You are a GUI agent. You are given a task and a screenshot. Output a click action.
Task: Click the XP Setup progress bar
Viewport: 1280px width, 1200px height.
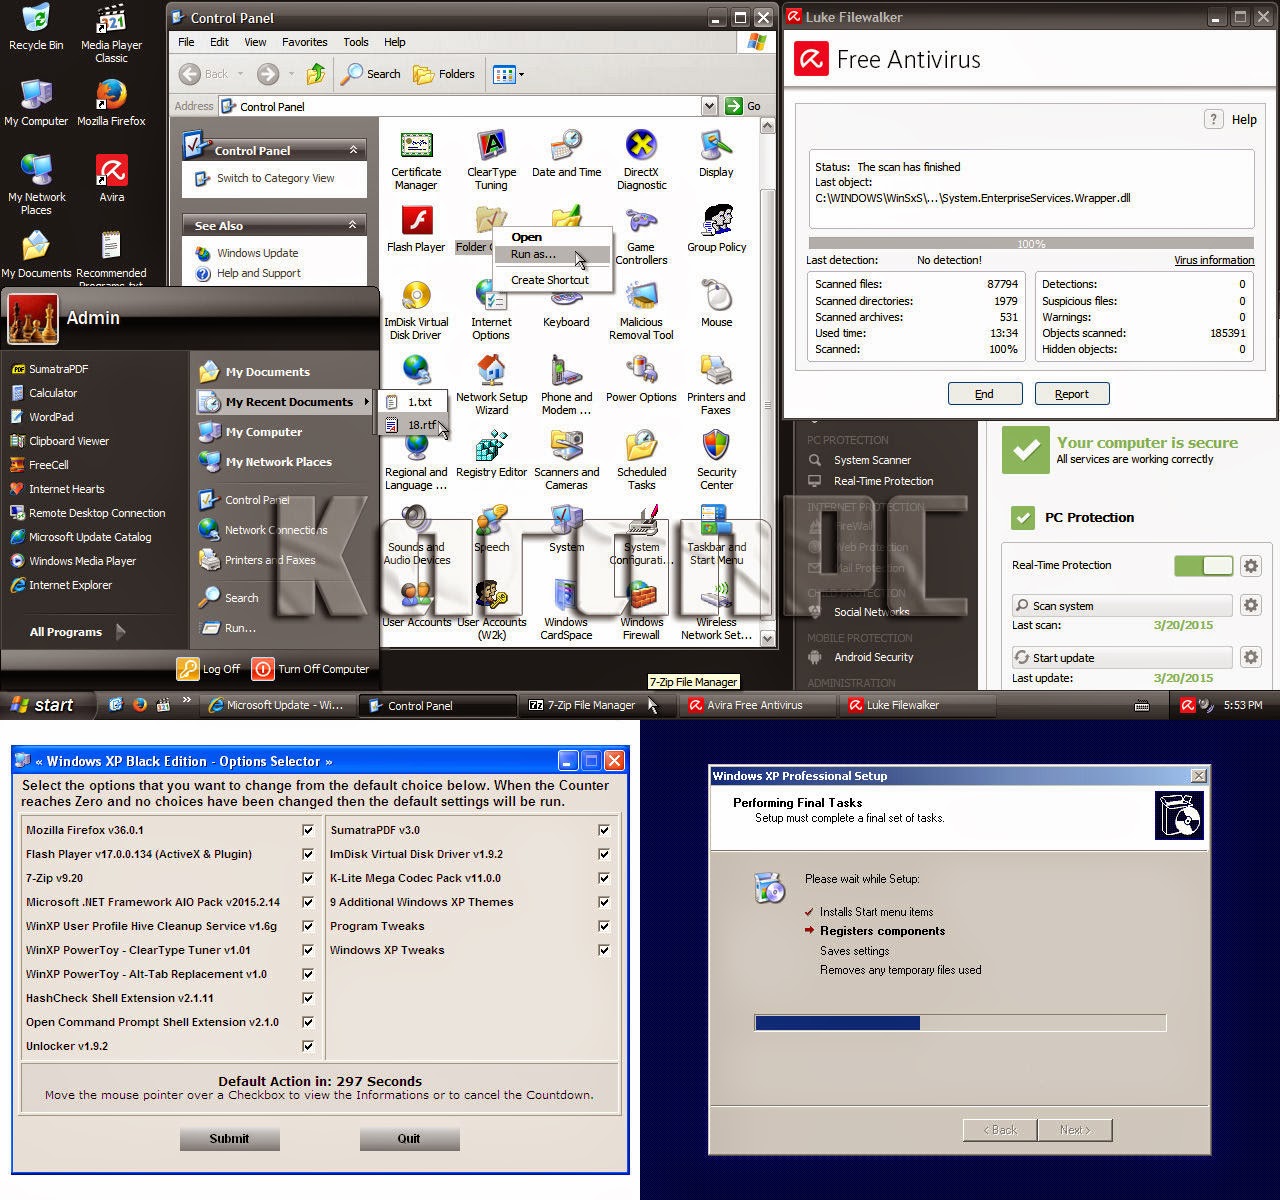[x=960, y=1023]
